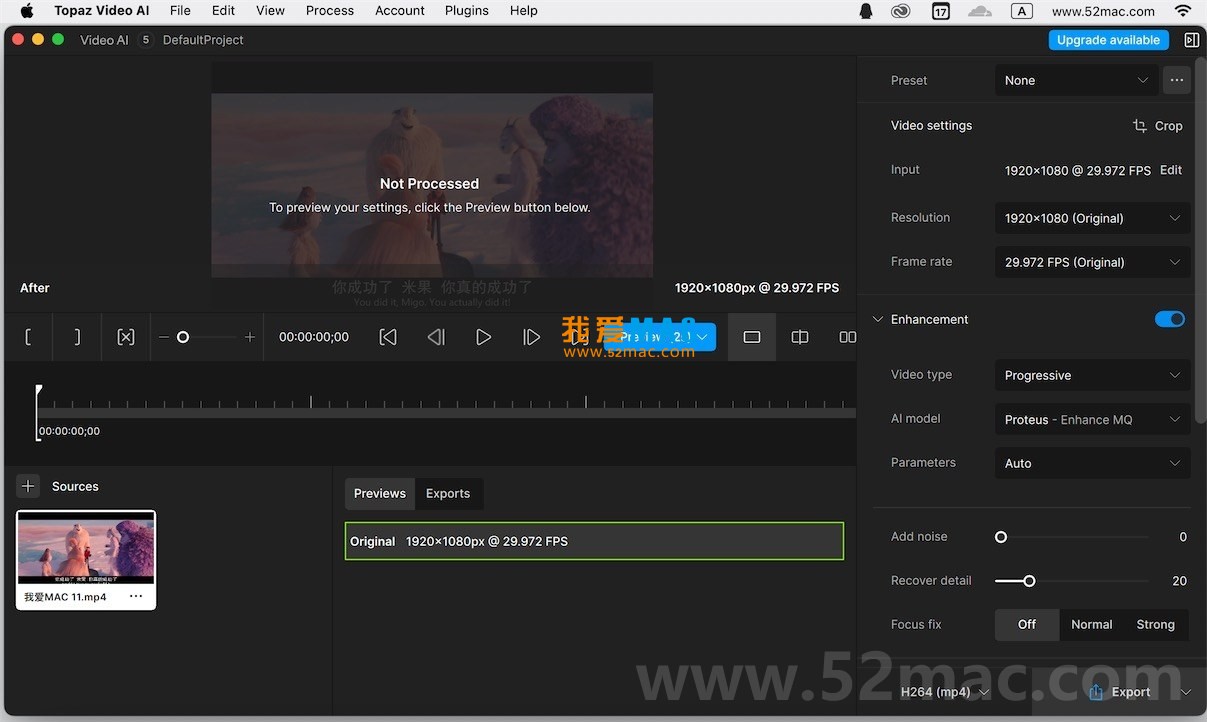
Task: Switch to the Exports tab
Action: (x=448, y=493)
